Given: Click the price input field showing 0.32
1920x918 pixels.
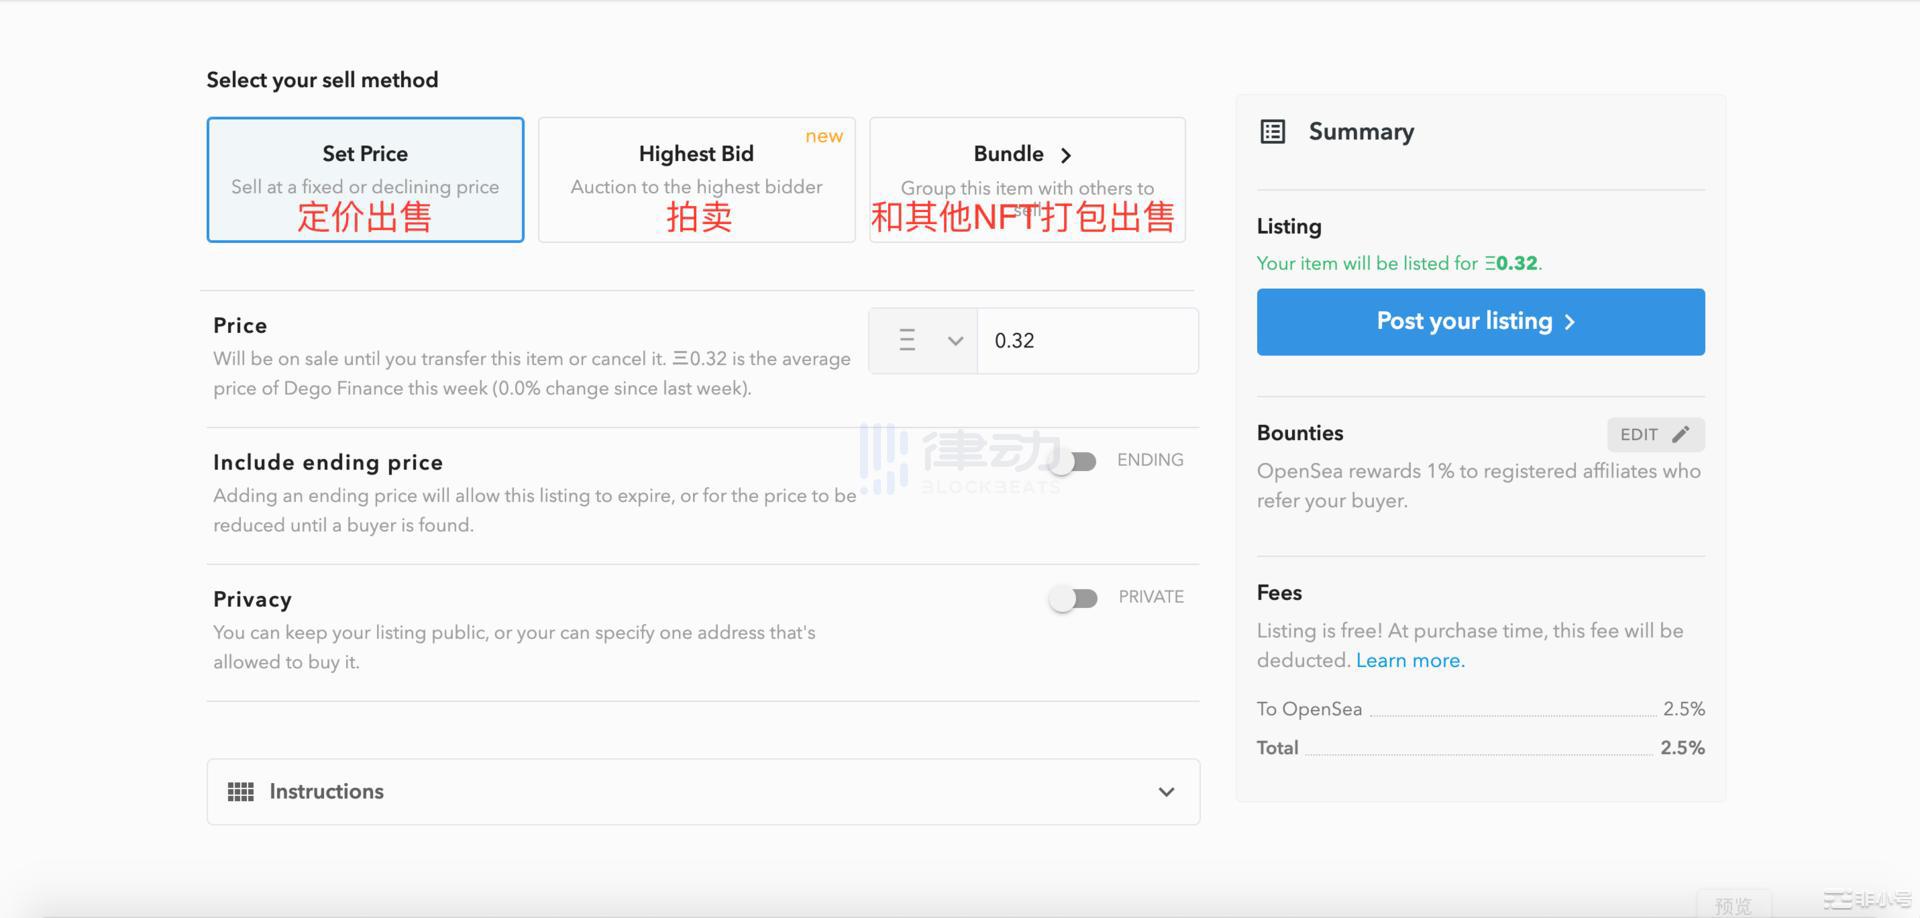Looking at the screenshot, I should tap(1087, 341).
